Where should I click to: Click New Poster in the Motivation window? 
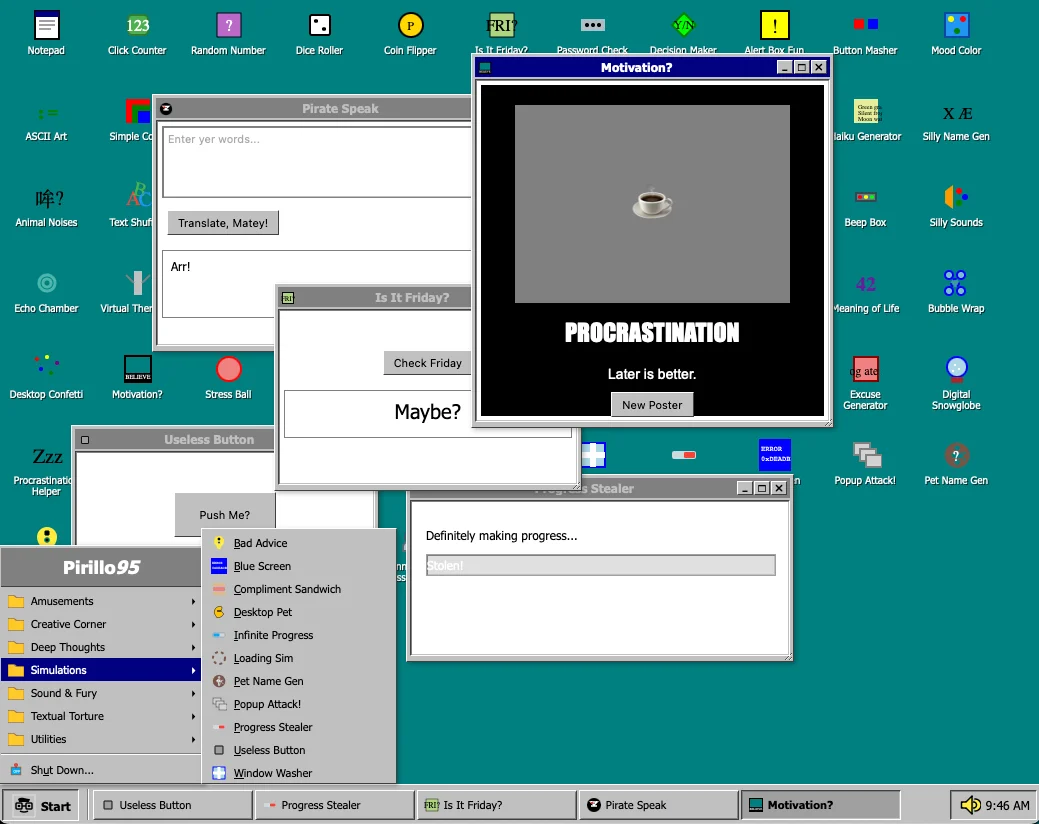pos(651,404)
